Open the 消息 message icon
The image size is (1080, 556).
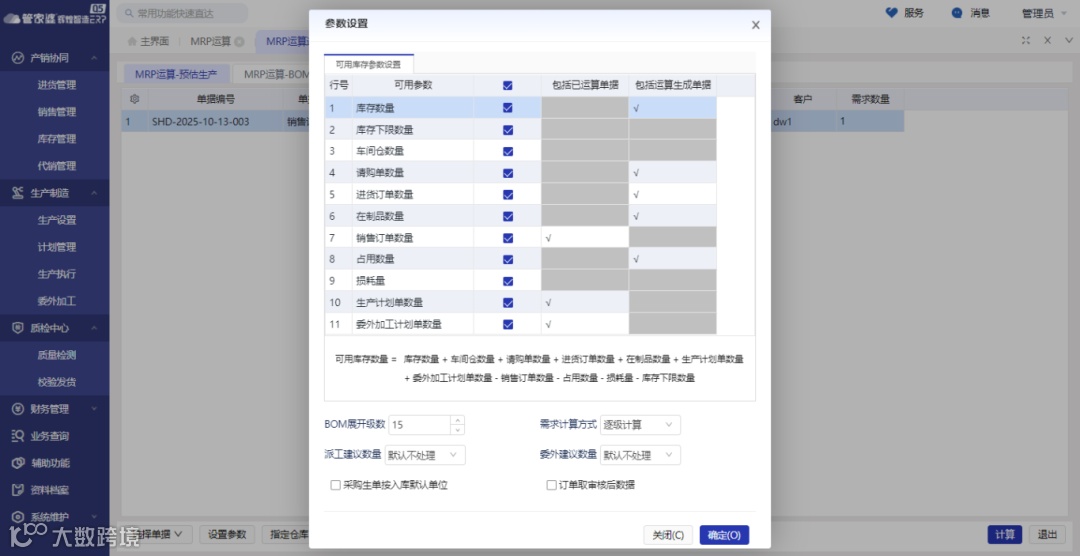point(957,12)
